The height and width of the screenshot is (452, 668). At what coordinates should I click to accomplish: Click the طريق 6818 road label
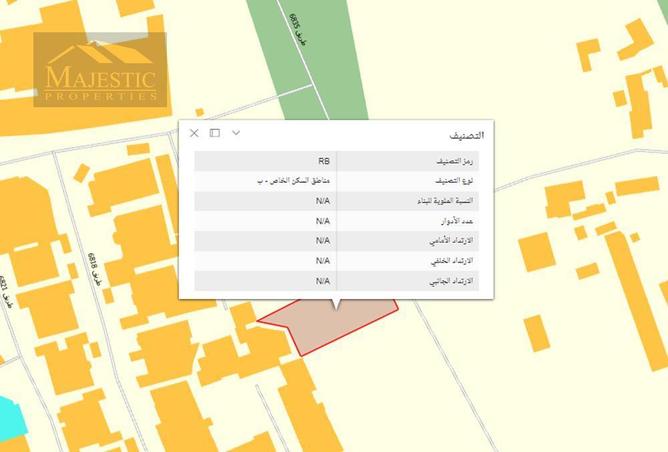pos(95,269)
